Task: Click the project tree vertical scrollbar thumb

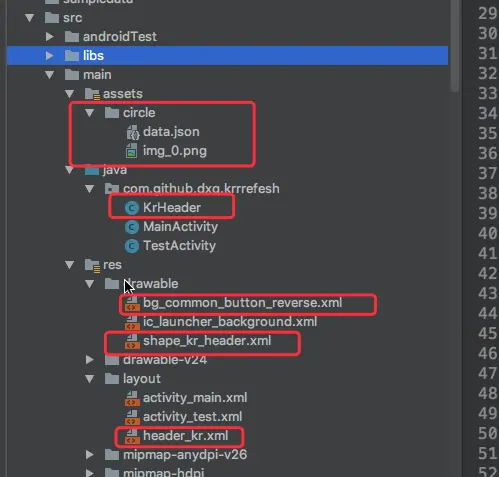Action: tap(455, 45)
